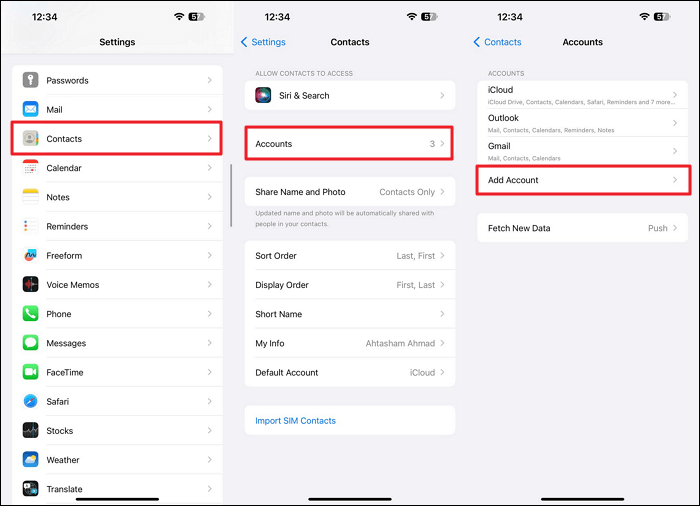Open the Calendar settings row
Viewport: 700px width, 506px height.
(x=117, y=168)
